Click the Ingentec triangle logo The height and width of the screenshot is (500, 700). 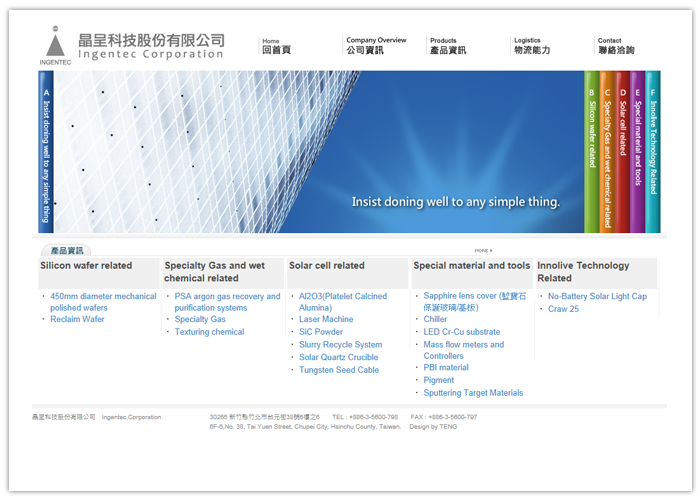55,43
